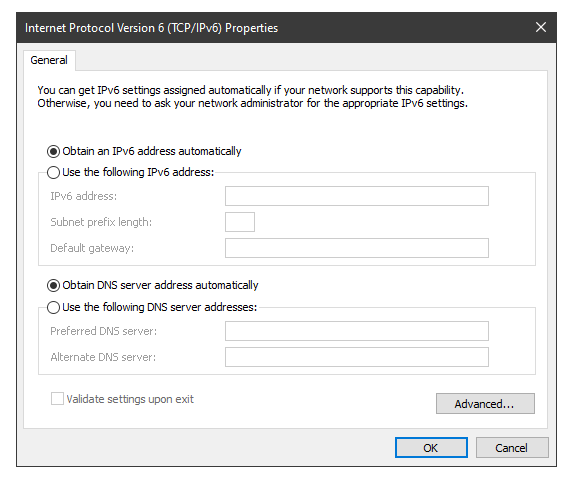This screenshot has height=482, width=573.
Task: Click the IPv6 address input field
Action: pos(357,196)
